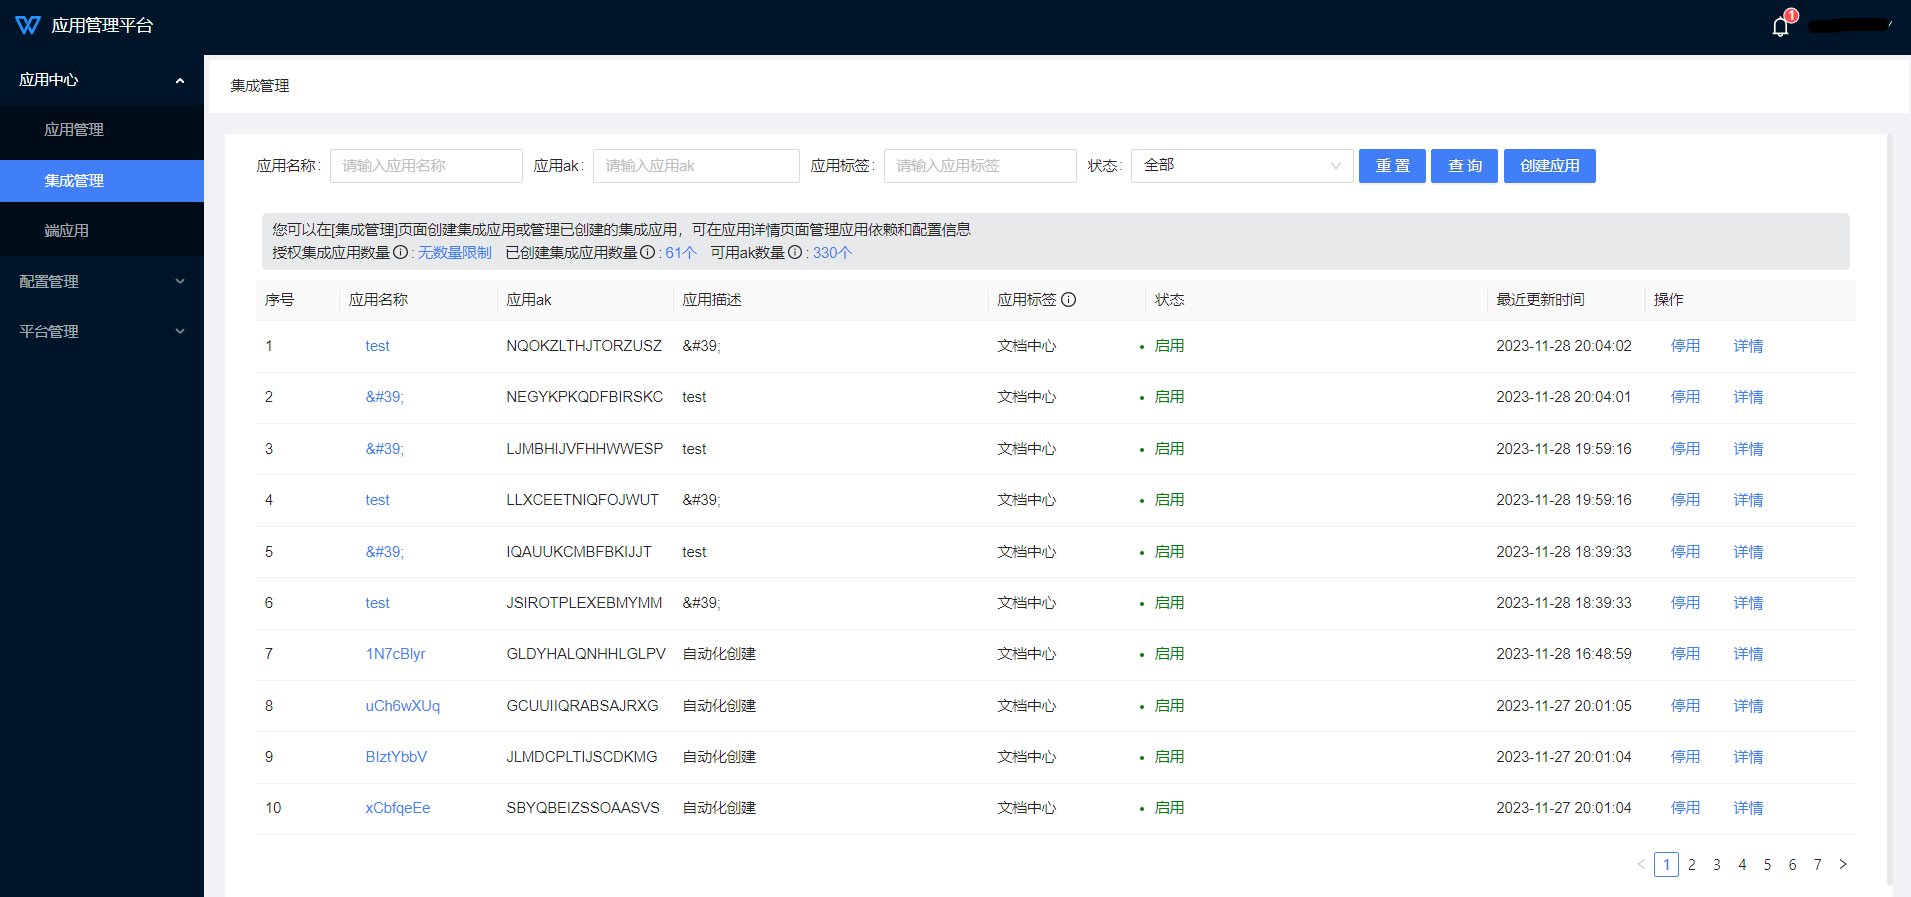Viewport: 1911px width, 897px height.
Task: Disable app xCbfqeEe via 停用
Action: click(1685, 808)
